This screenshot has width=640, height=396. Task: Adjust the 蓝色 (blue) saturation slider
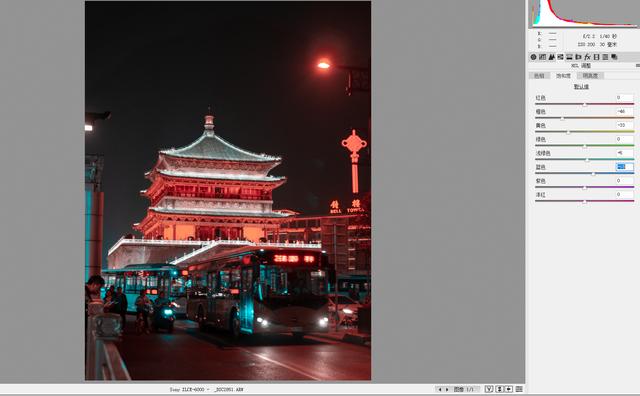pos(593,174)
